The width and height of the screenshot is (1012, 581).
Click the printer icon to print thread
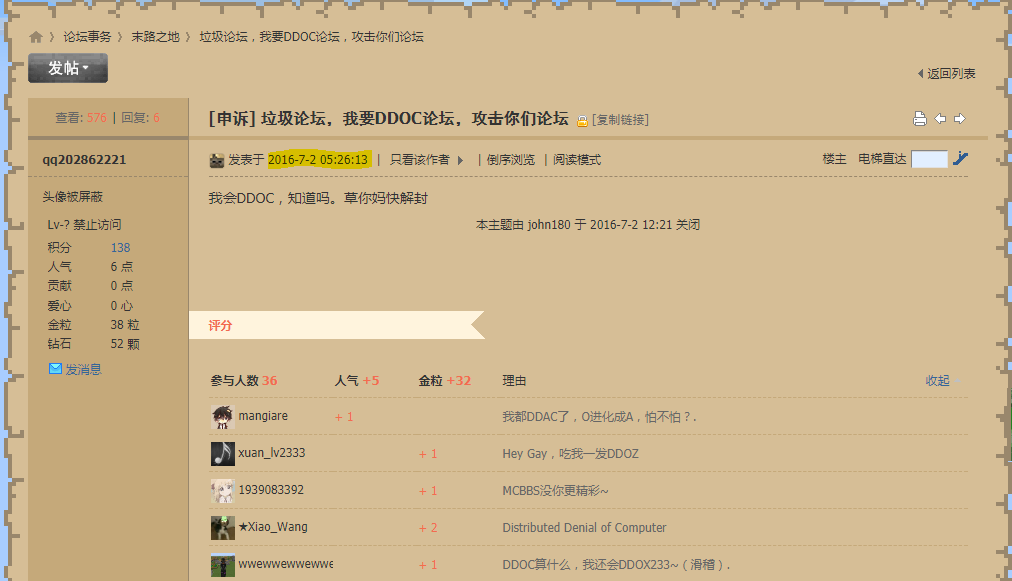pyautogui.click(x=920, y=119)
